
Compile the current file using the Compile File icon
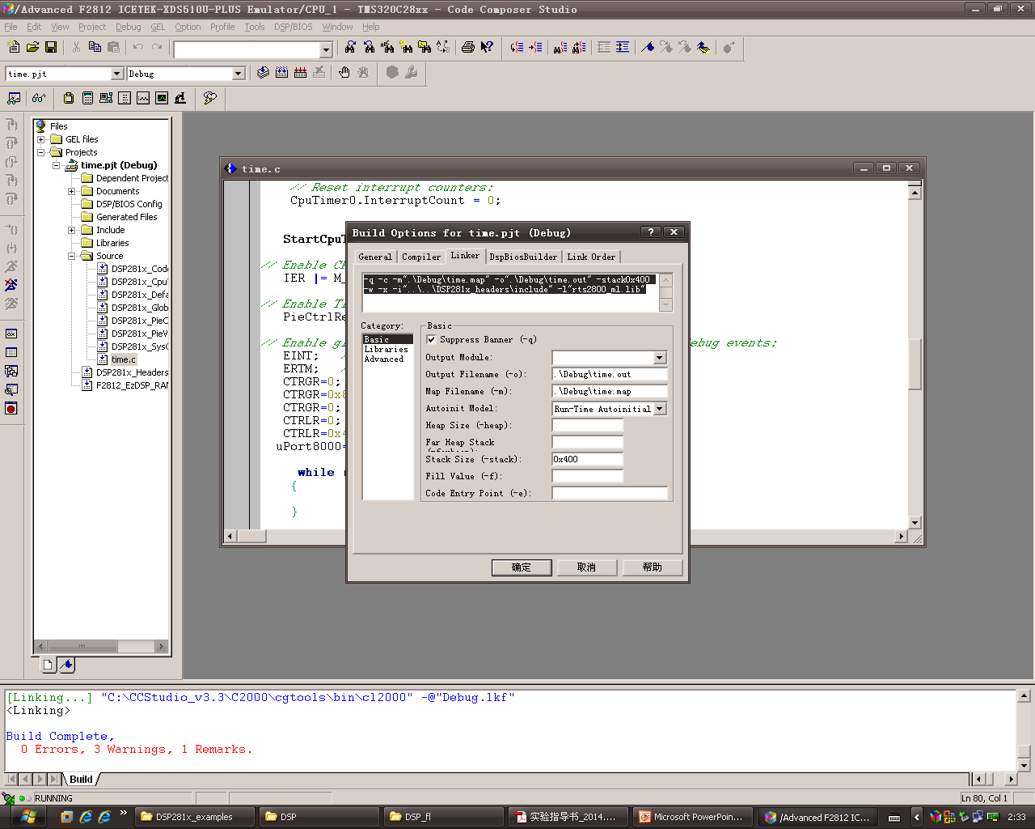[263, 73]
